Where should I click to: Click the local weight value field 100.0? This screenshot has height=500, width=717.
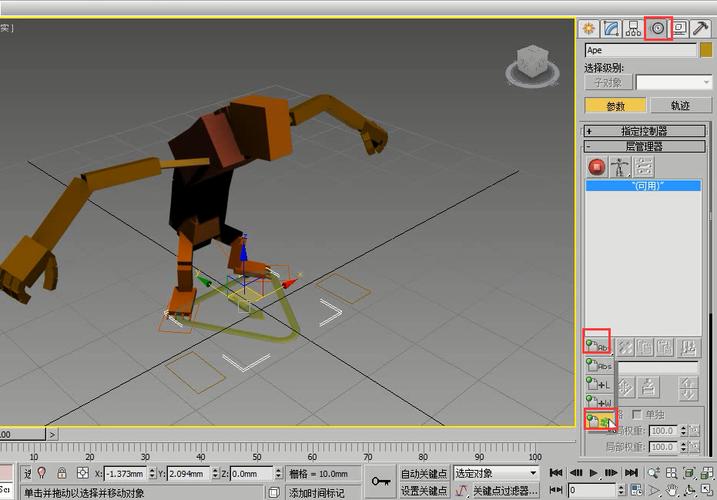[x=663, y=447]
